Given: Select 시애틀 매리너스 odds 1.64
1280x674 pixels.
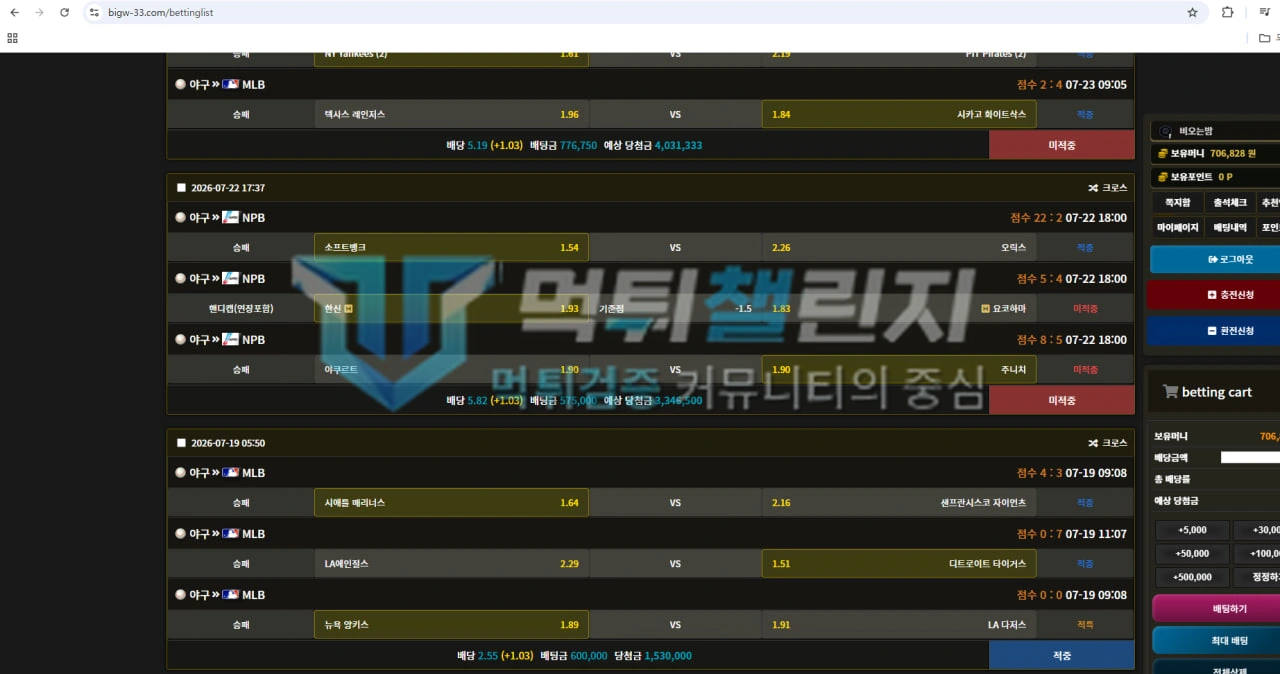Looking at the screenshot, I should click(451, 503).
